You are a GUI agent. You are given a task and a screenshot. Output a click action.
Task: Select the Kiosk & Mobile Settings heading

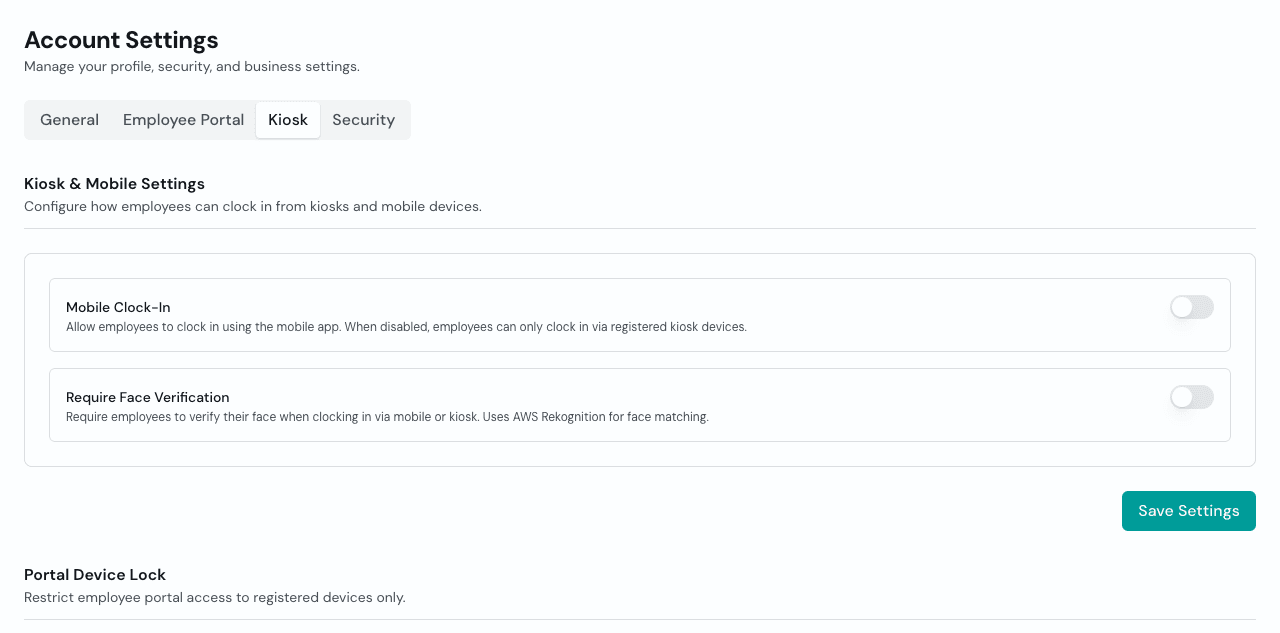coord(114,184)
